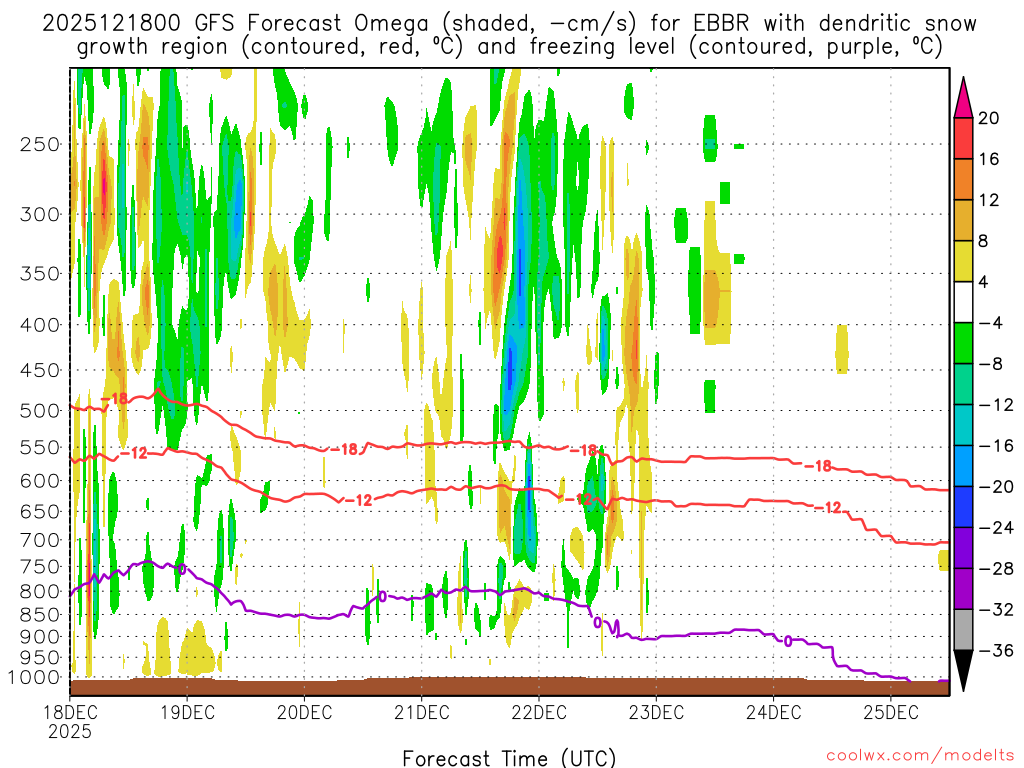Select the cyan -12 to -16 colorbar swatch
The height and width of the screenshot is (768, 1024).
pyautogui.click(x=963, y=425)
